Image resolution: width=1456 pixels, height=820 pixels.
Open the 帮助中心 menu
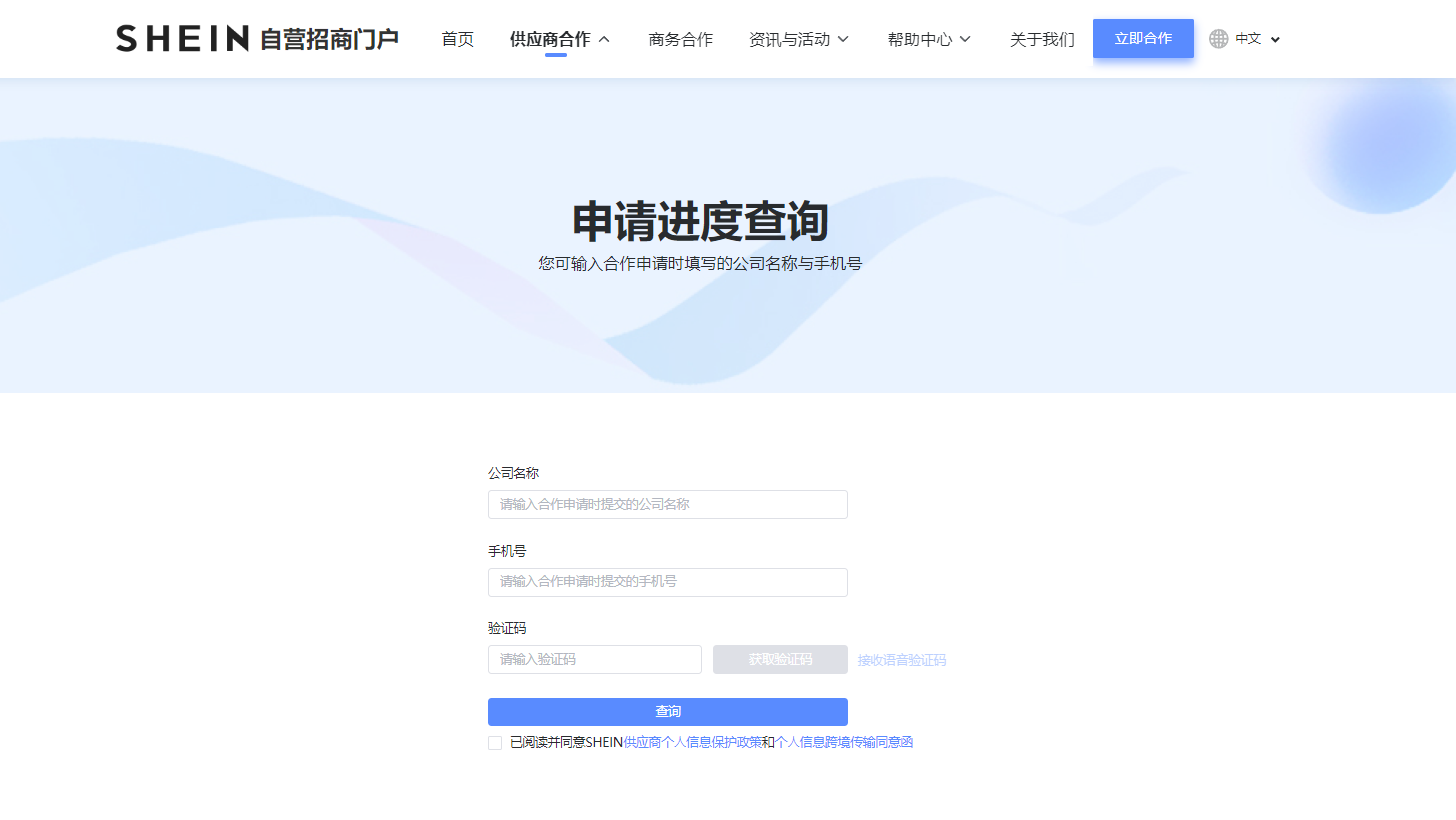tap(920, 39)
